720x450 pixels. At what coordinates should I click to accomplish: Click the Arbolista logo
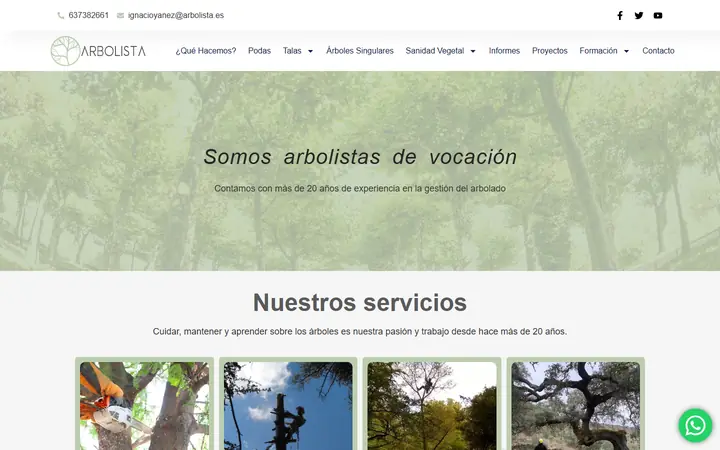point(98,51)
